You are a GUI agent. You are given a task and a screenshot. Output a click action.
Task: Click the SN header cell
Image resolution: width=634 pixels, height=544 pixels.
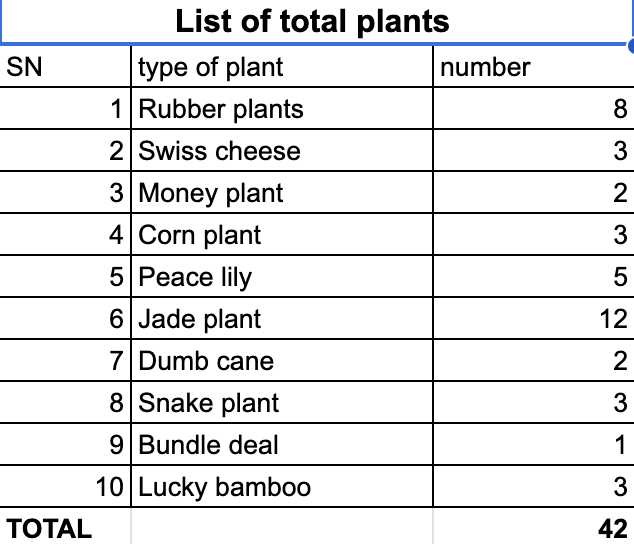65,66
